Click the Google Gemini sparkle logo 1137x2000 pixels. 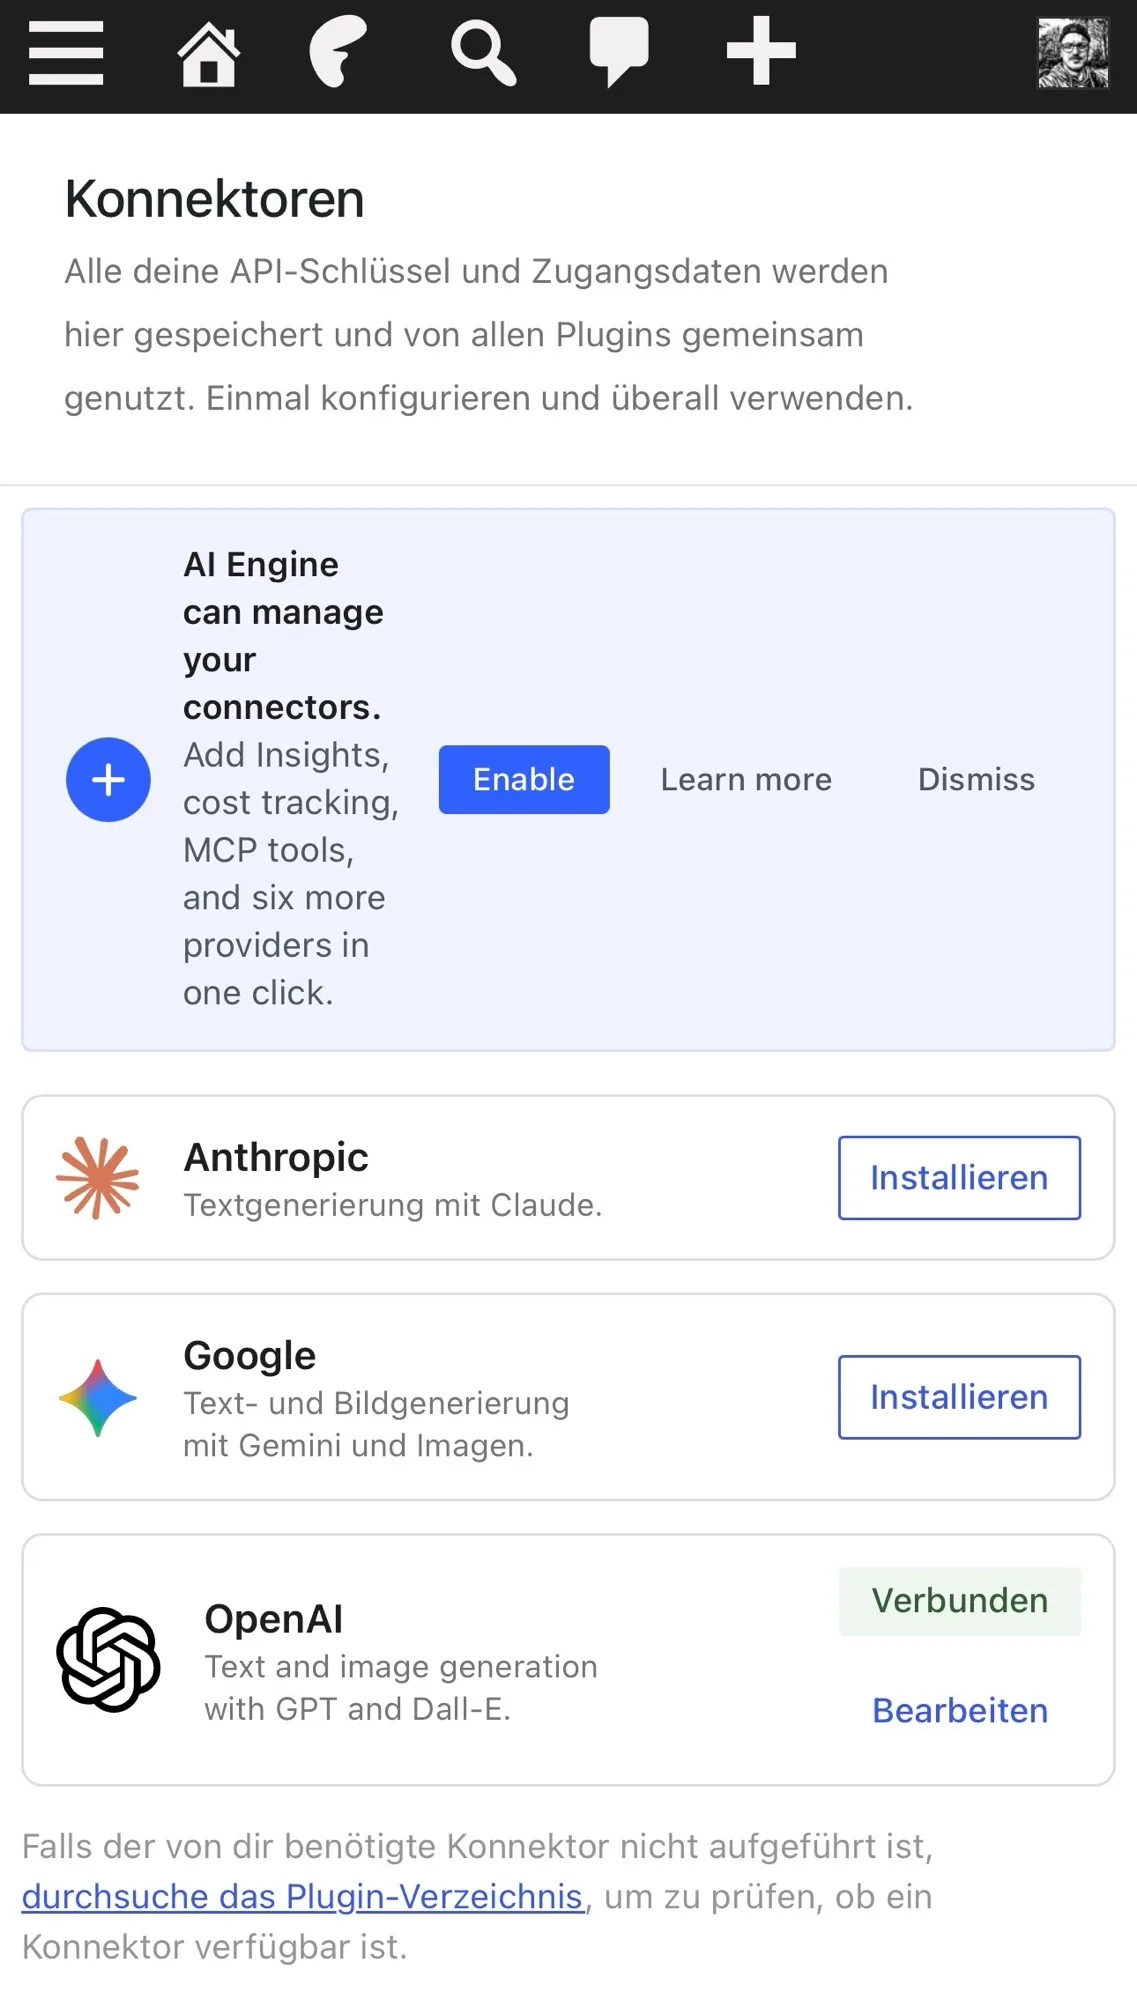[98, 1398]
